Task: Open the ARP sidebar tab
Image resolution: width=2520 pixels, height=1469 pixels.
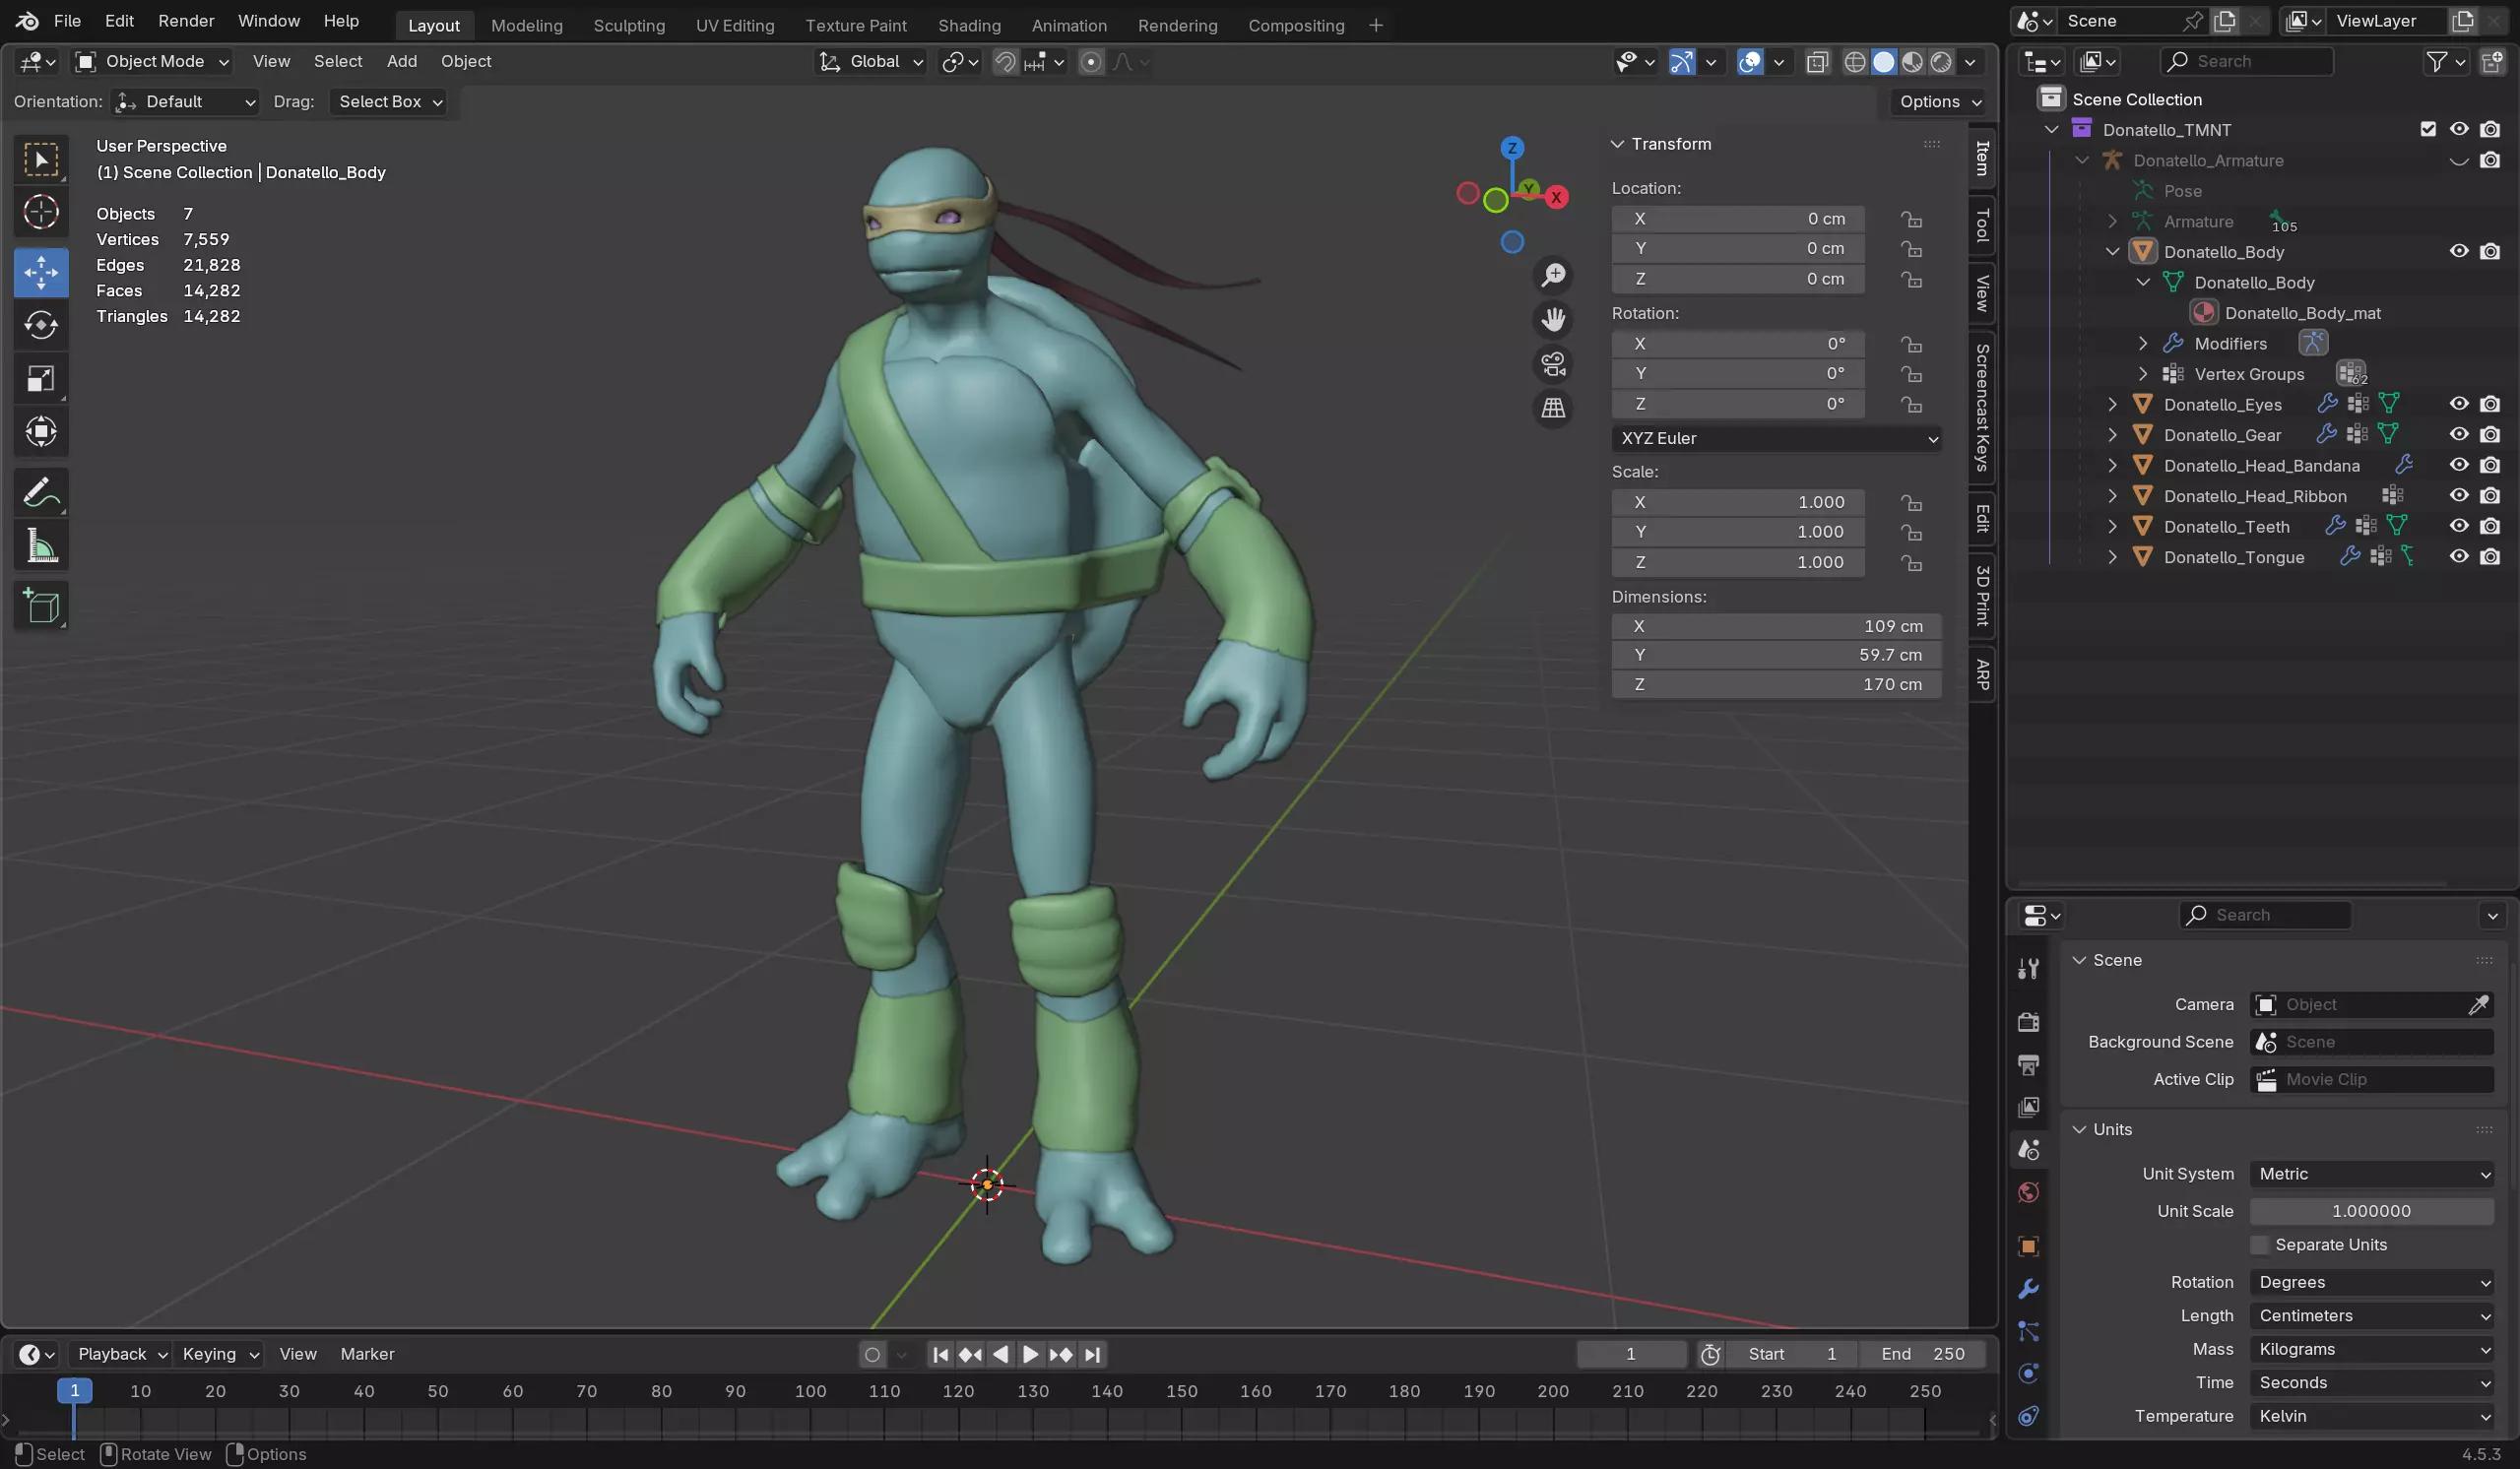Action: [x=1982, y=675]
